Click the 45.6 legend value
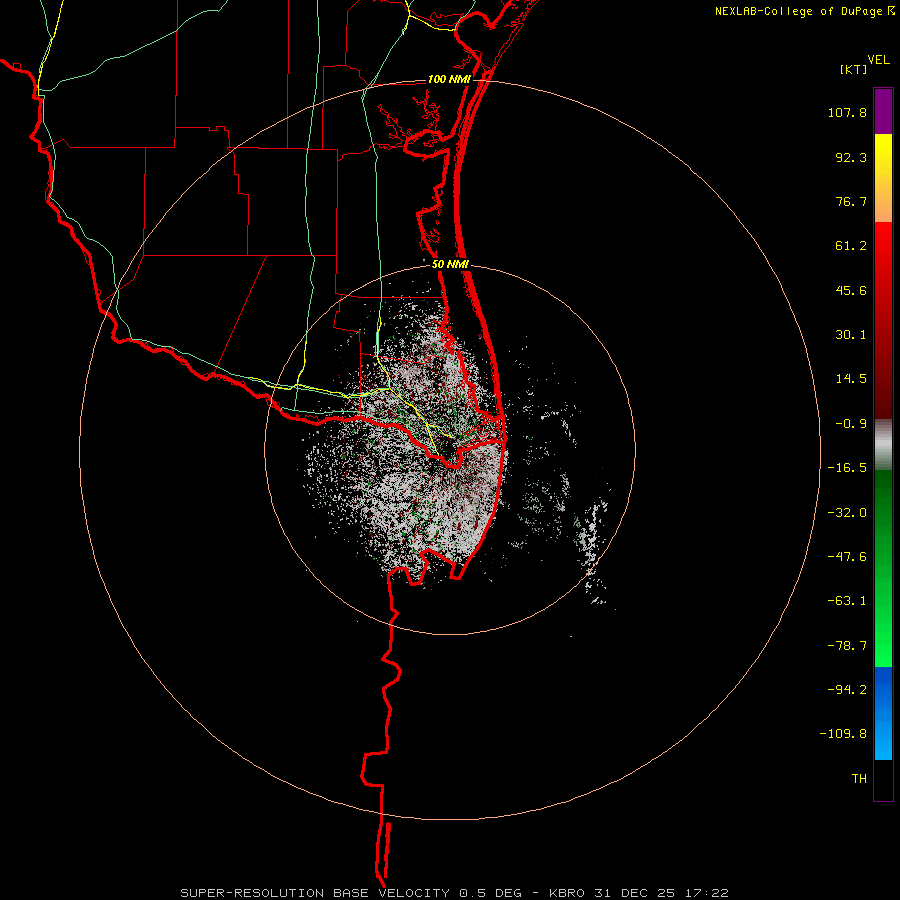This screenshot has height=900, width=900. click(x=851, y=290)
